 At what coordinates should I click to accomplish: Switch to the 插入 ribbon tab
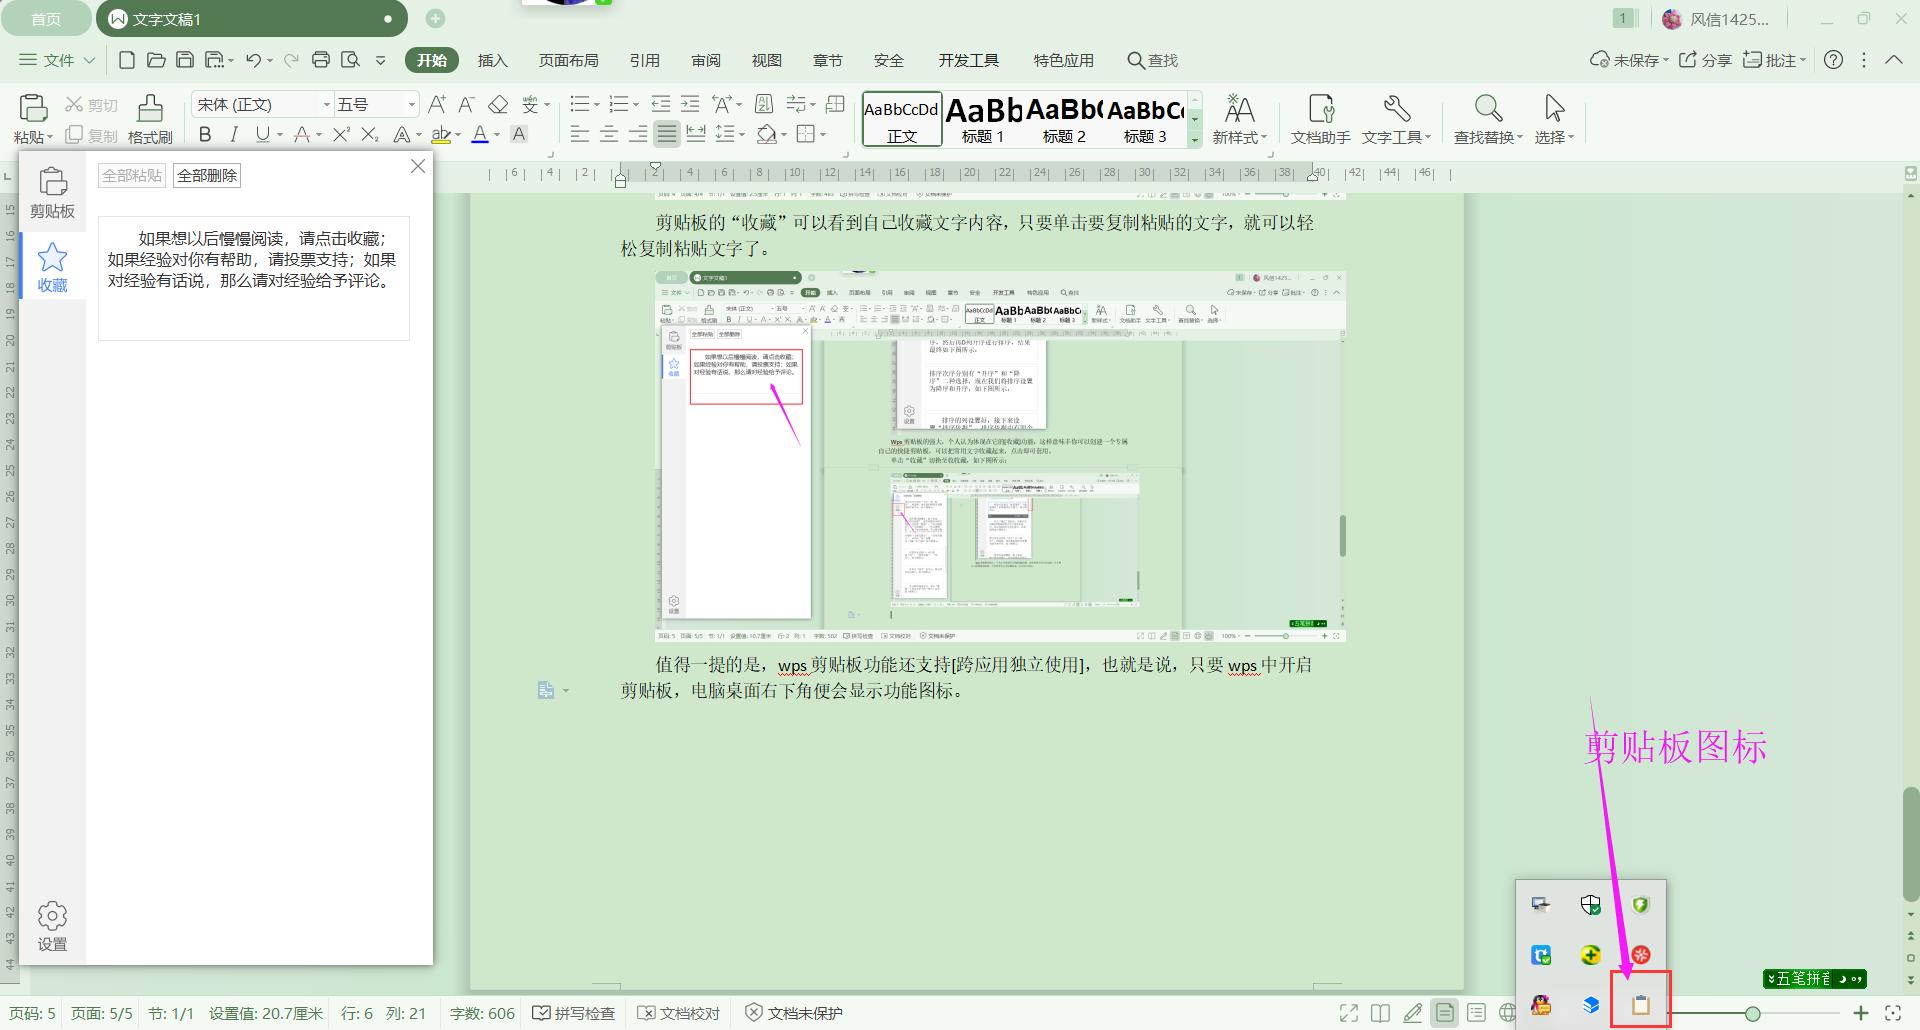click(x=492, y=60)
